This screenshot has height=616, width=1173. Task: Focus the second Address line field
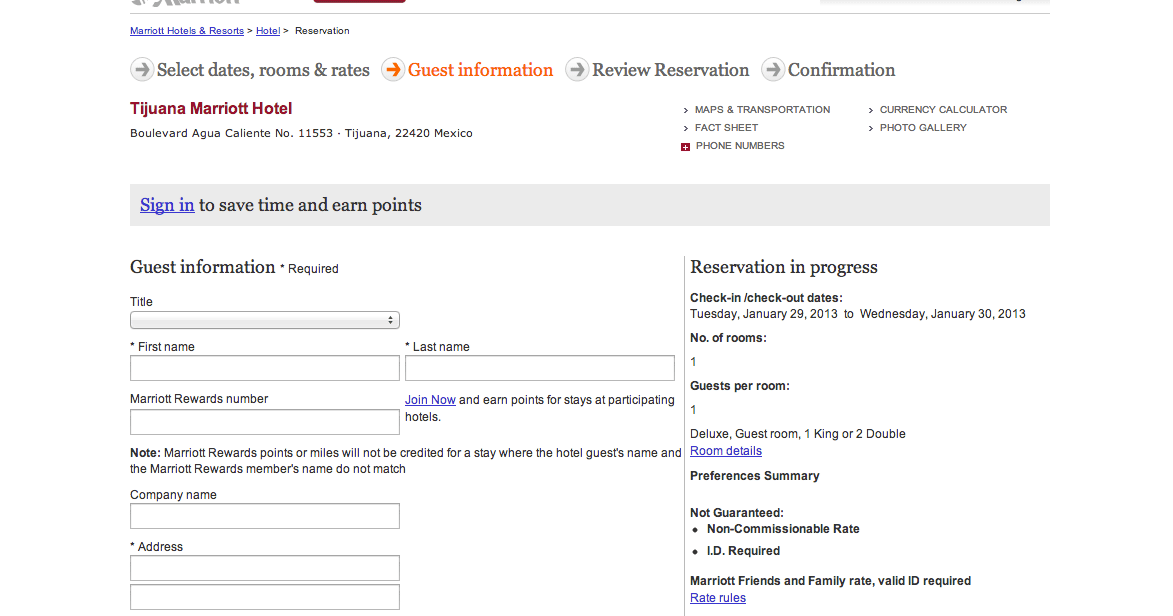265,597
